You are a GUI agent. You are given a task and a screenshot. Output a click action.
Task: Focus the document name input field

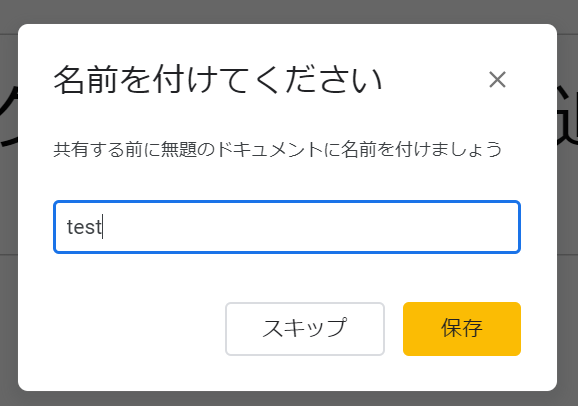coord(287,227)
